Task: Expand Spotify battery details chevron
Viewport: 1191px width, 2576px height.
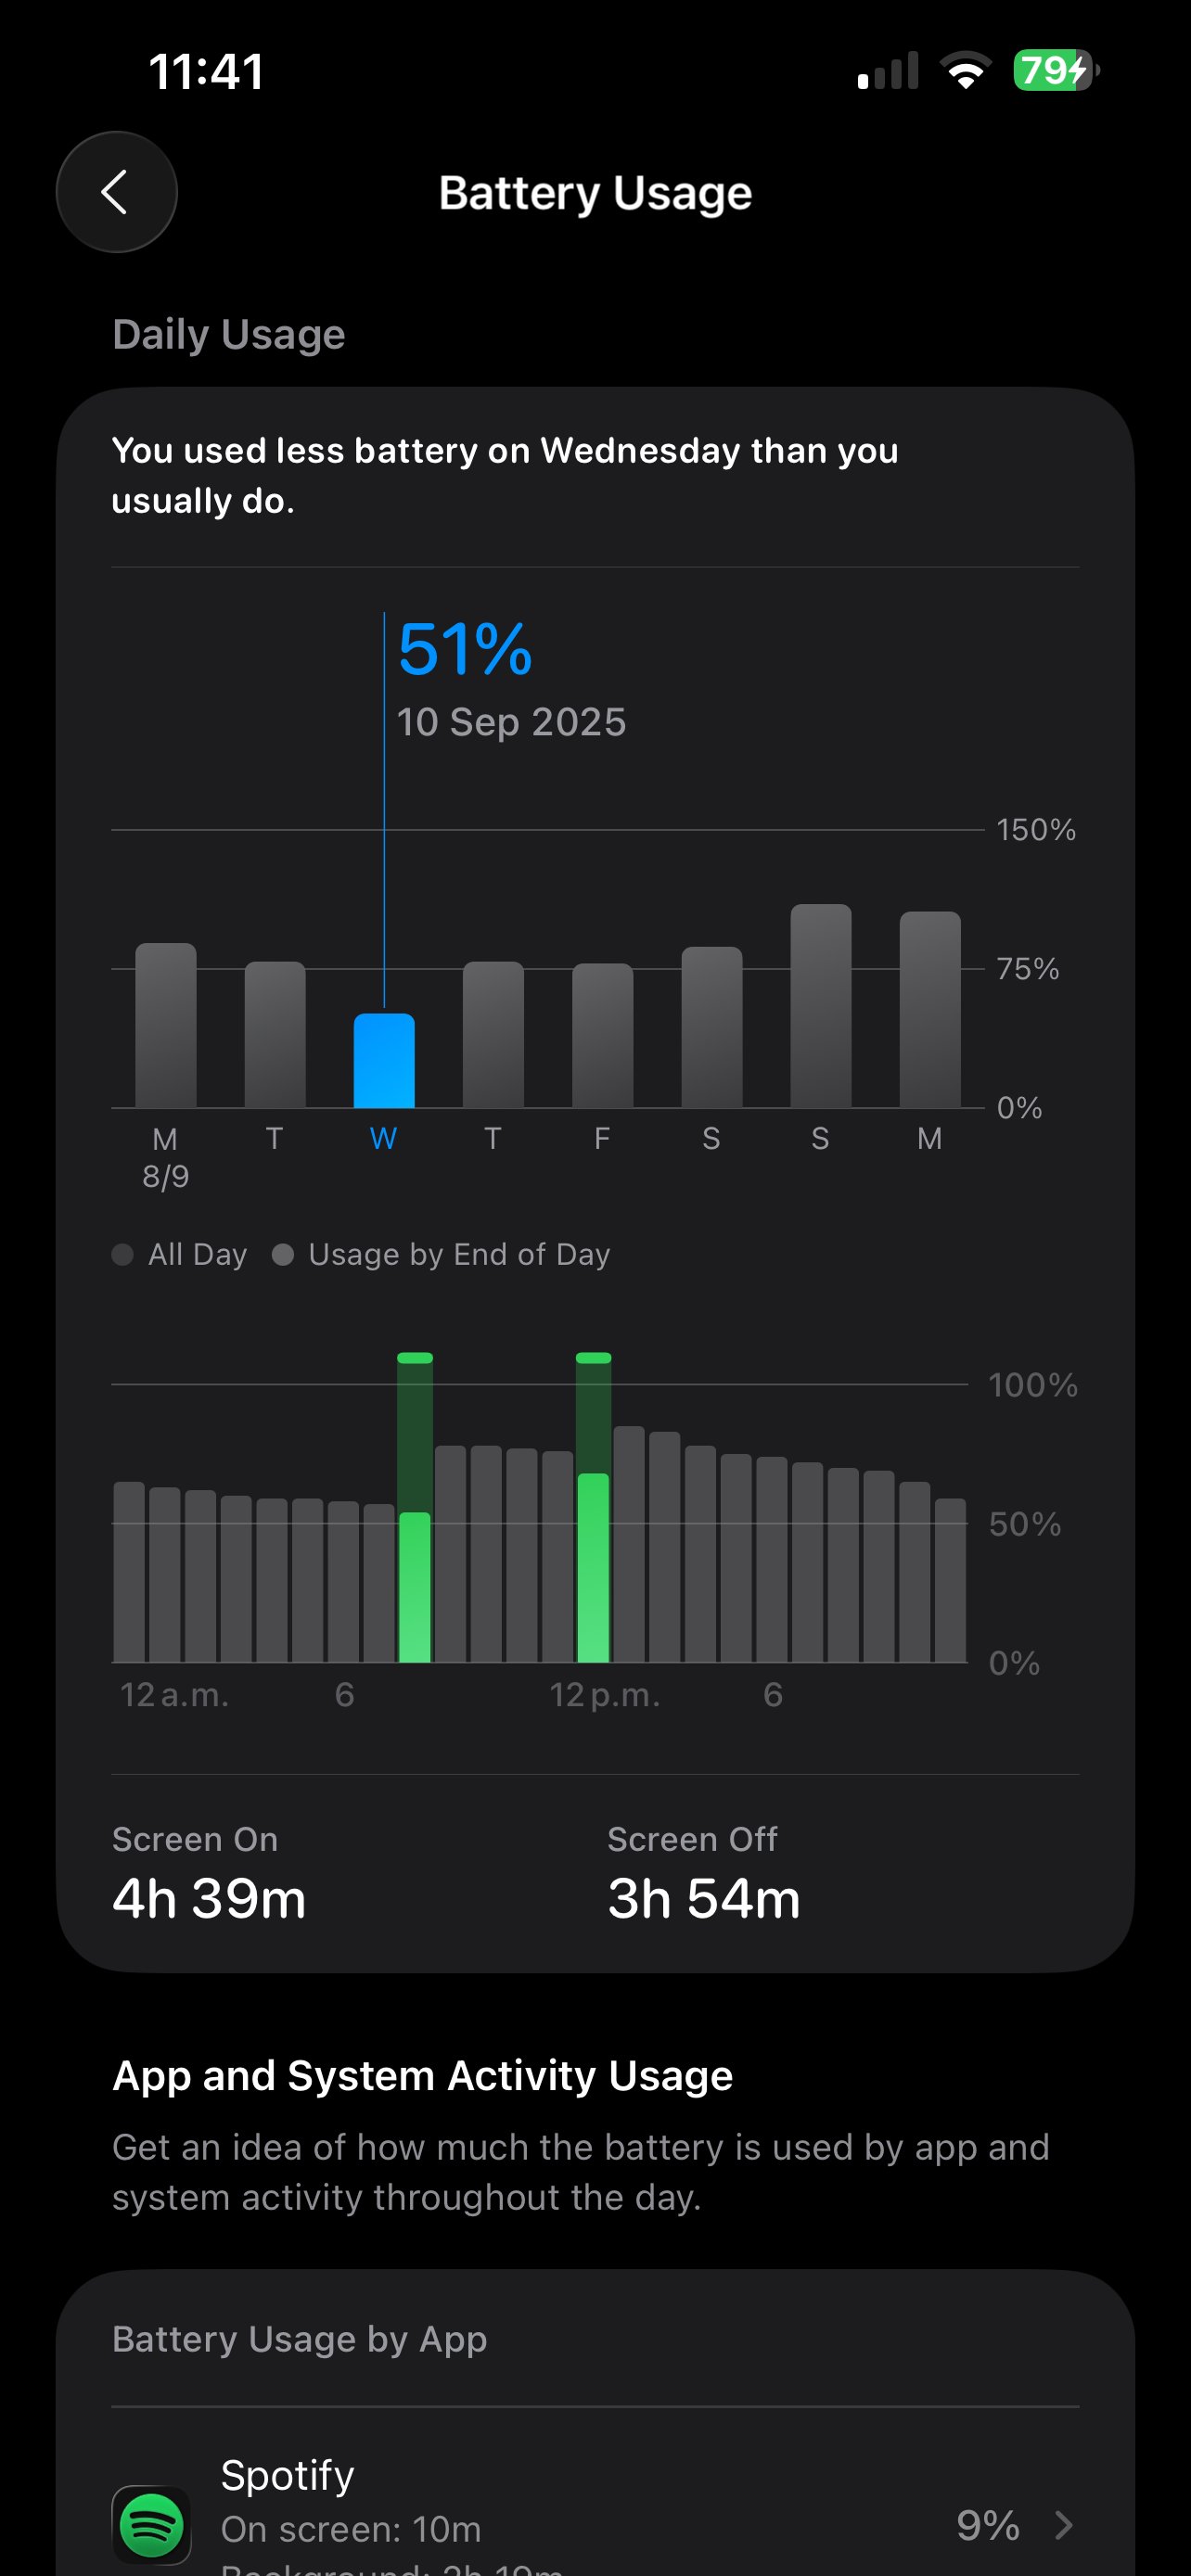Action: click(1064, 2526)
